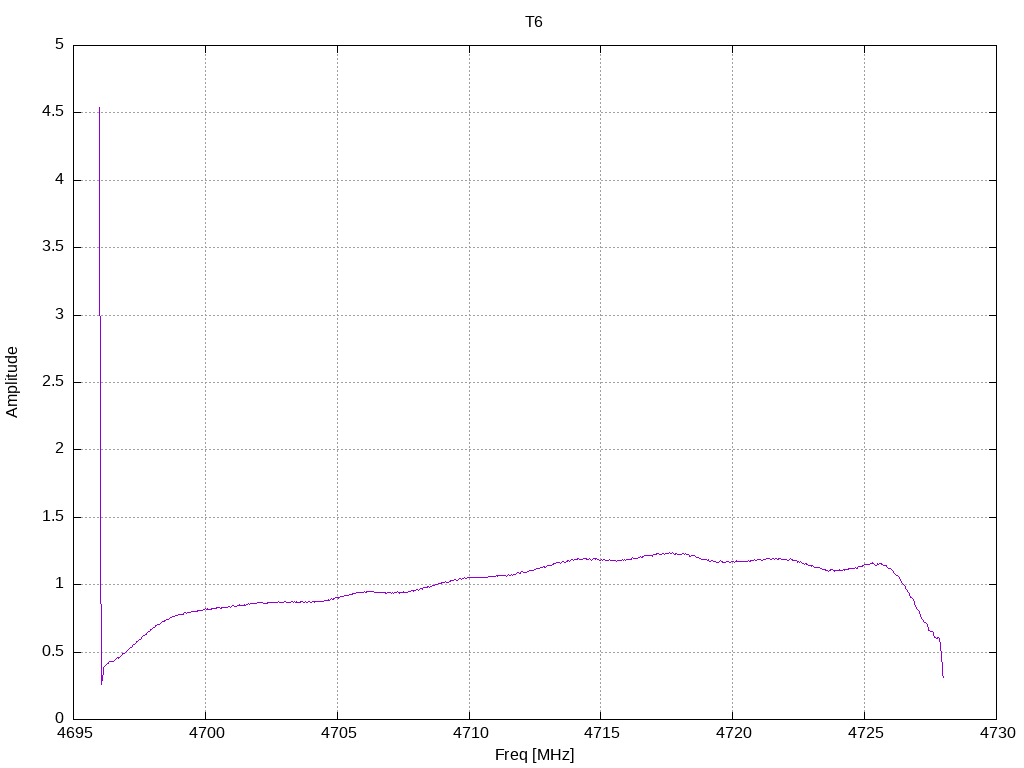Click y-axis tick label 3
Image resolution: width=1024 pixels, height=768 pixels.
[x=59, y=314]
